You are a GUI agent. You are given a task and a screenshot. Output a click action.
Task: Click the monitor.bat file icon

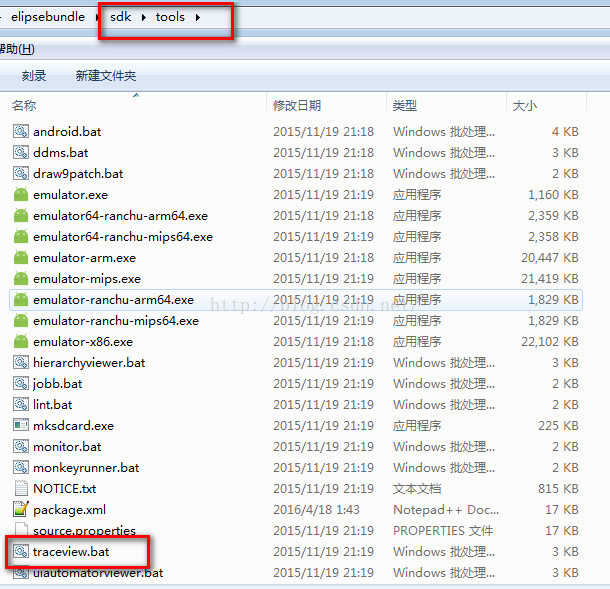(21, 447)
